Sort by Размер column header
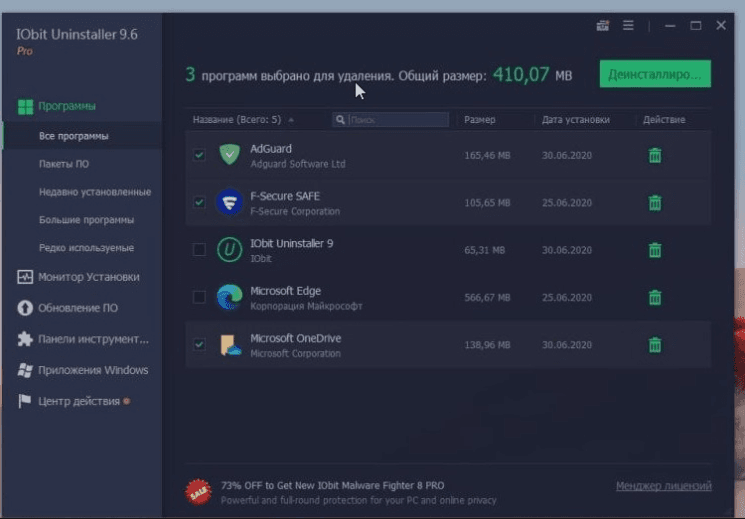The height and width of the screenshot is (519, 745). [480, 120]
